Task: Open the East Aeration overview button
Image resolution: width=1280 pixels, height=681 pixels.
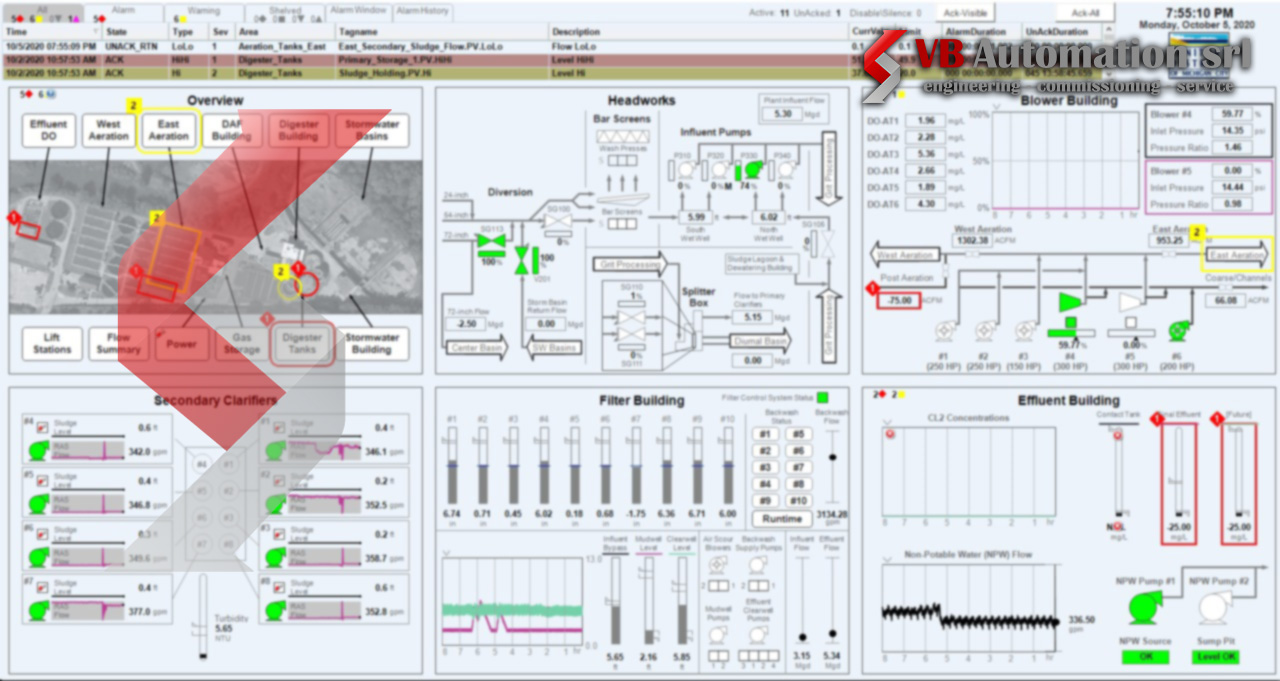Action: pyautogui.click(x=169, y=130)
